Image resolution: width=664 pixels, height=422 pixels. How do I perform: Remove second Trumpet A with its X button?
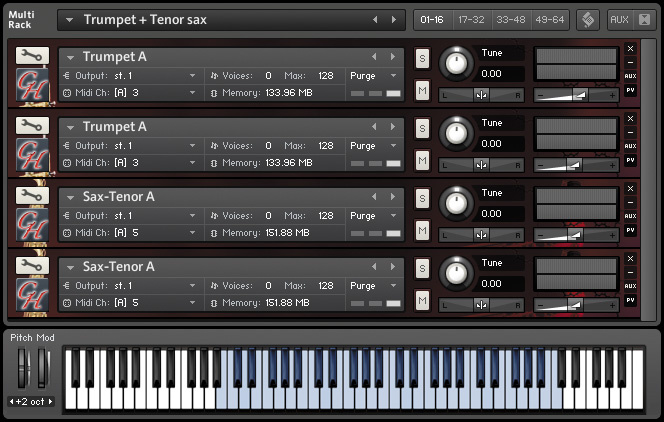[630, 119]
